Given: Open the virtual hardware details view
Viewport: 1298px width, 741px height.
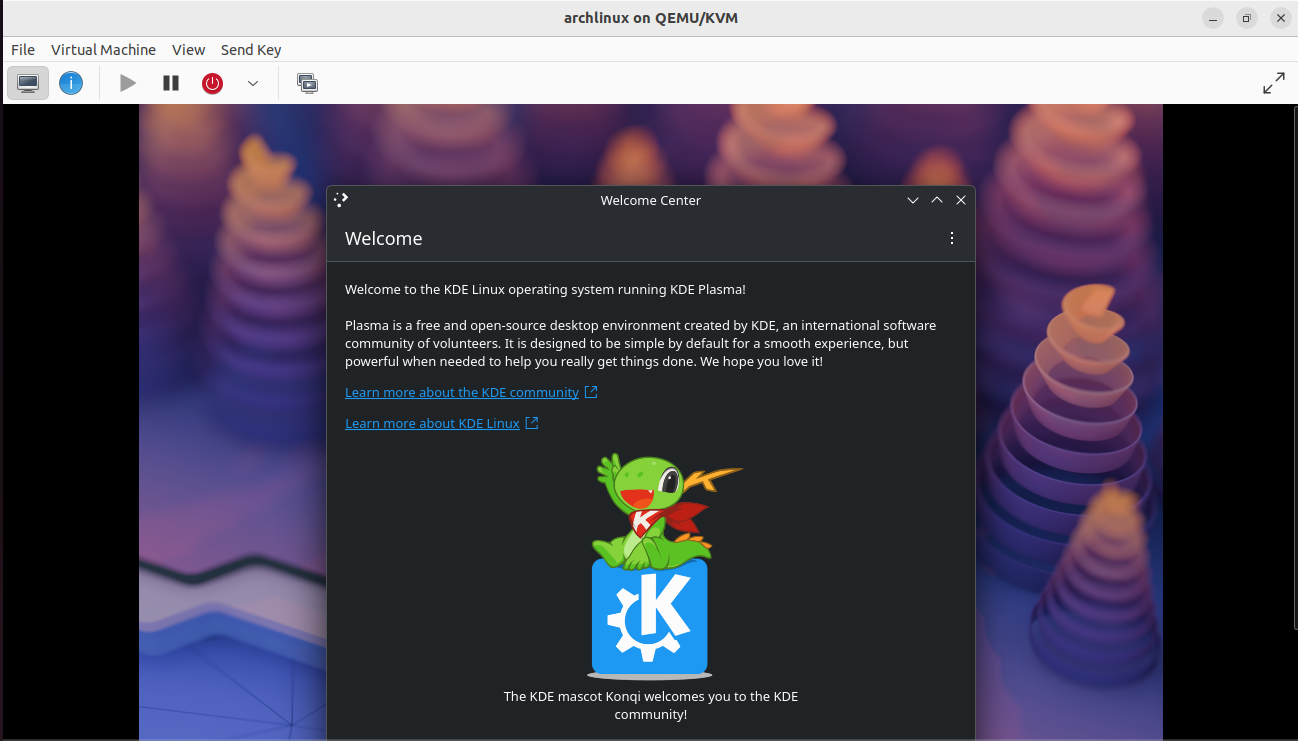Looking at the screenshot, I should (x=71, y=83).
